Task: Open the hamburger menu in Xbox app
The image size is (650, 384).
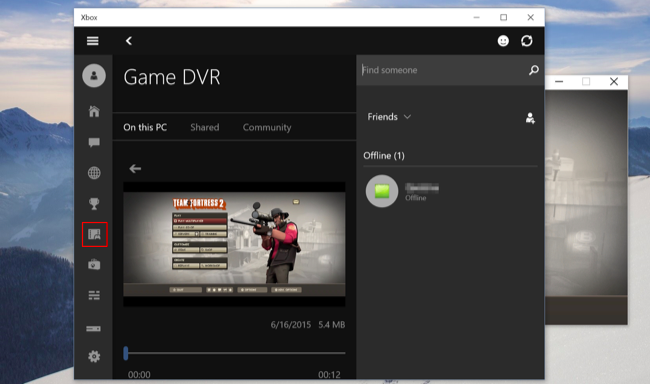Action: coord(92,41)
